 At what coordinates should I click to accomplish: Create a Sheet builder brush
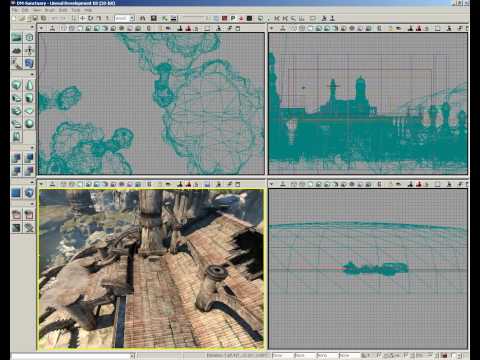[x=29, y=111]
